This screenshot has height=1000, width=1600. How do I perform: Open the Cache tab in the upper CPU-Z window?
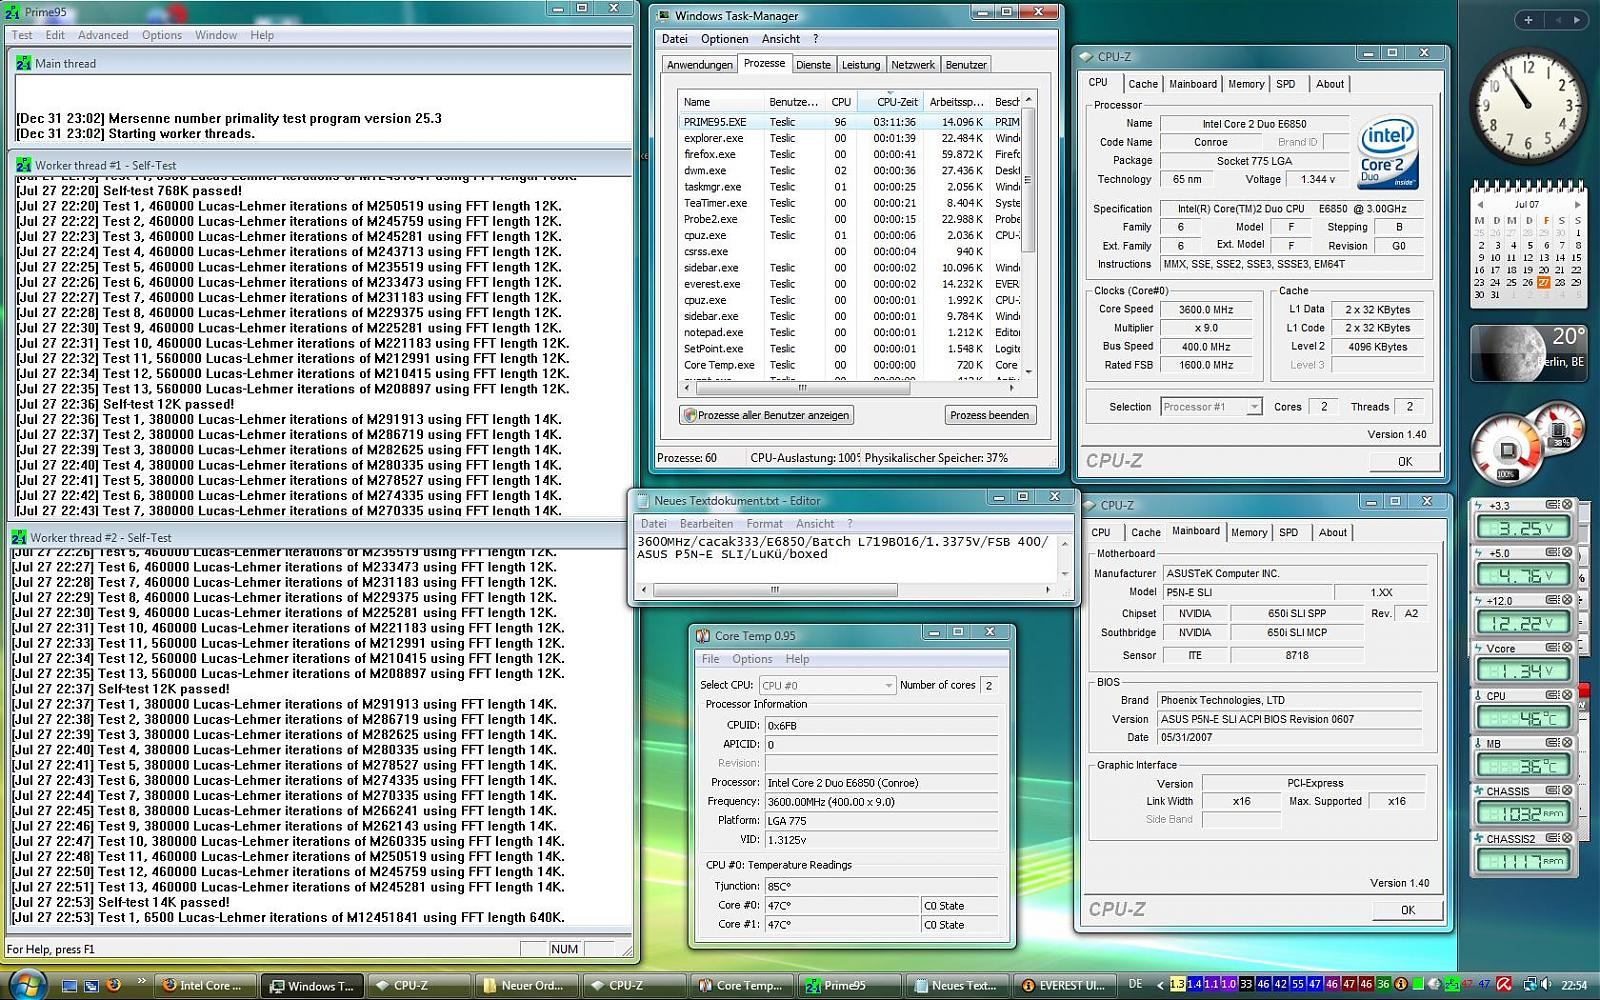(1143, 84)
